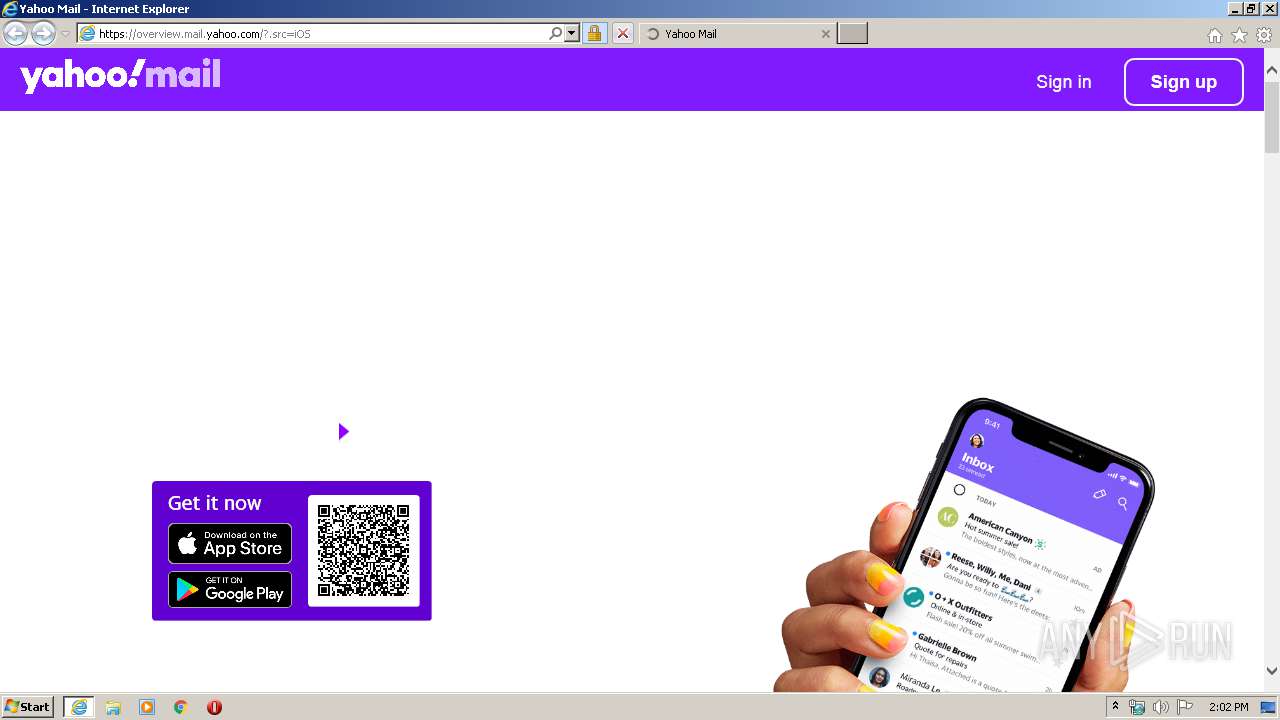Switch to Internet Explorer taskbar button
Viewport: 1280px width, 720px height.
coord(78,707)
